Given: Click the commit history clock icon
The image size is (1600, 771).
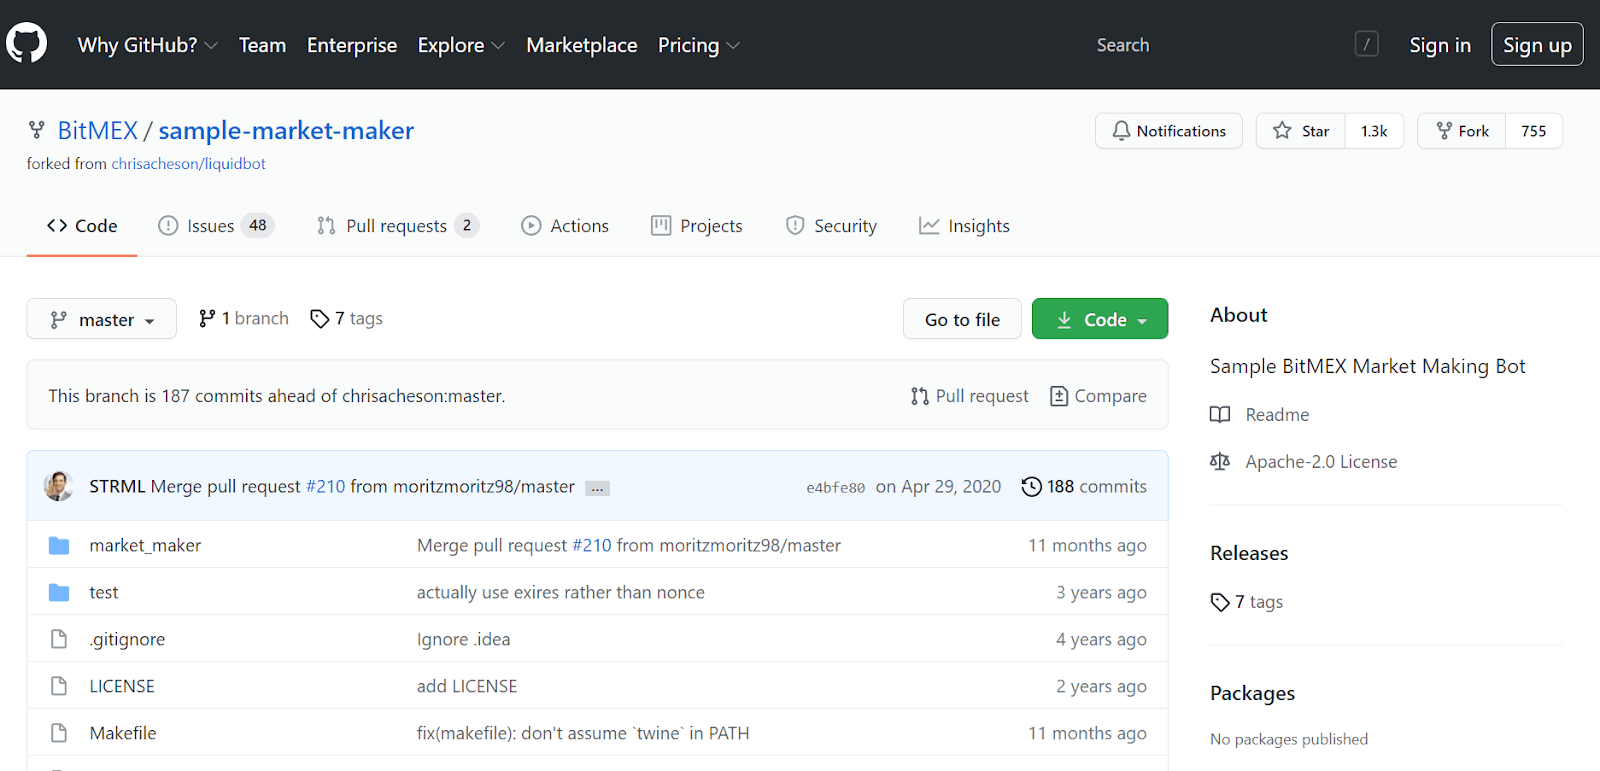Looking at the screenshot, I should click(1031, 487).
